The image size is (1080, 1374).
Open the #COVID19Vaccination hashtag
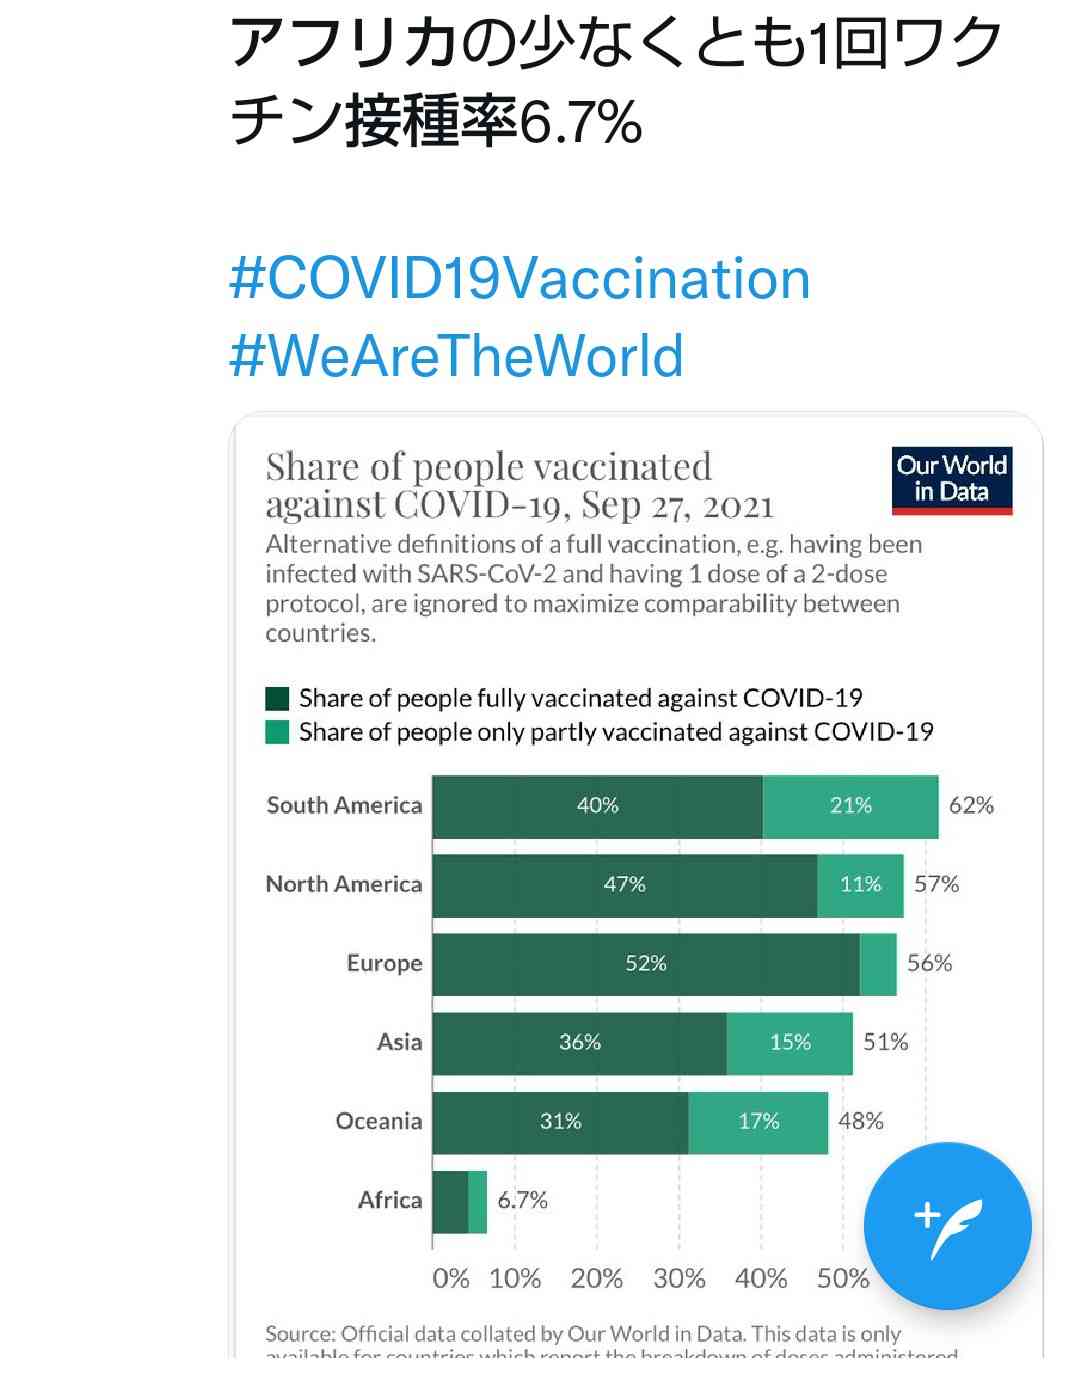pyautogui.click(x=519, y=278)
